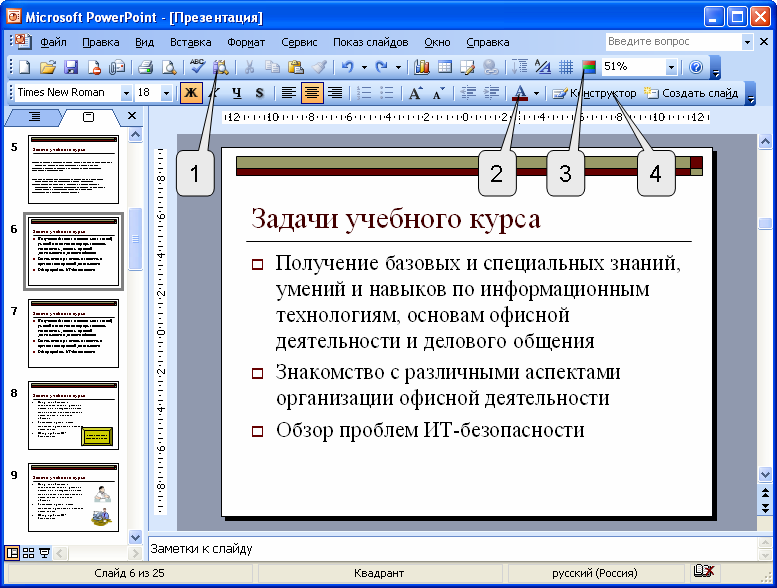This screenshot has height=588, width=777.
Task: Open Formatting toolbar options arrow
Action: 751,94
